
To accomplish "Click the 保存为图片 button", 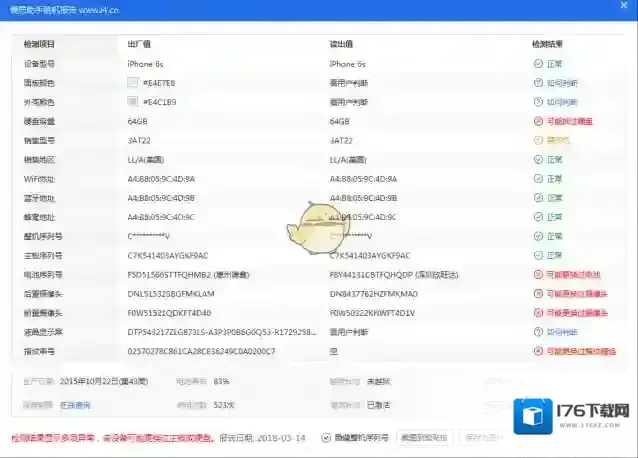I will pos(484,438).
